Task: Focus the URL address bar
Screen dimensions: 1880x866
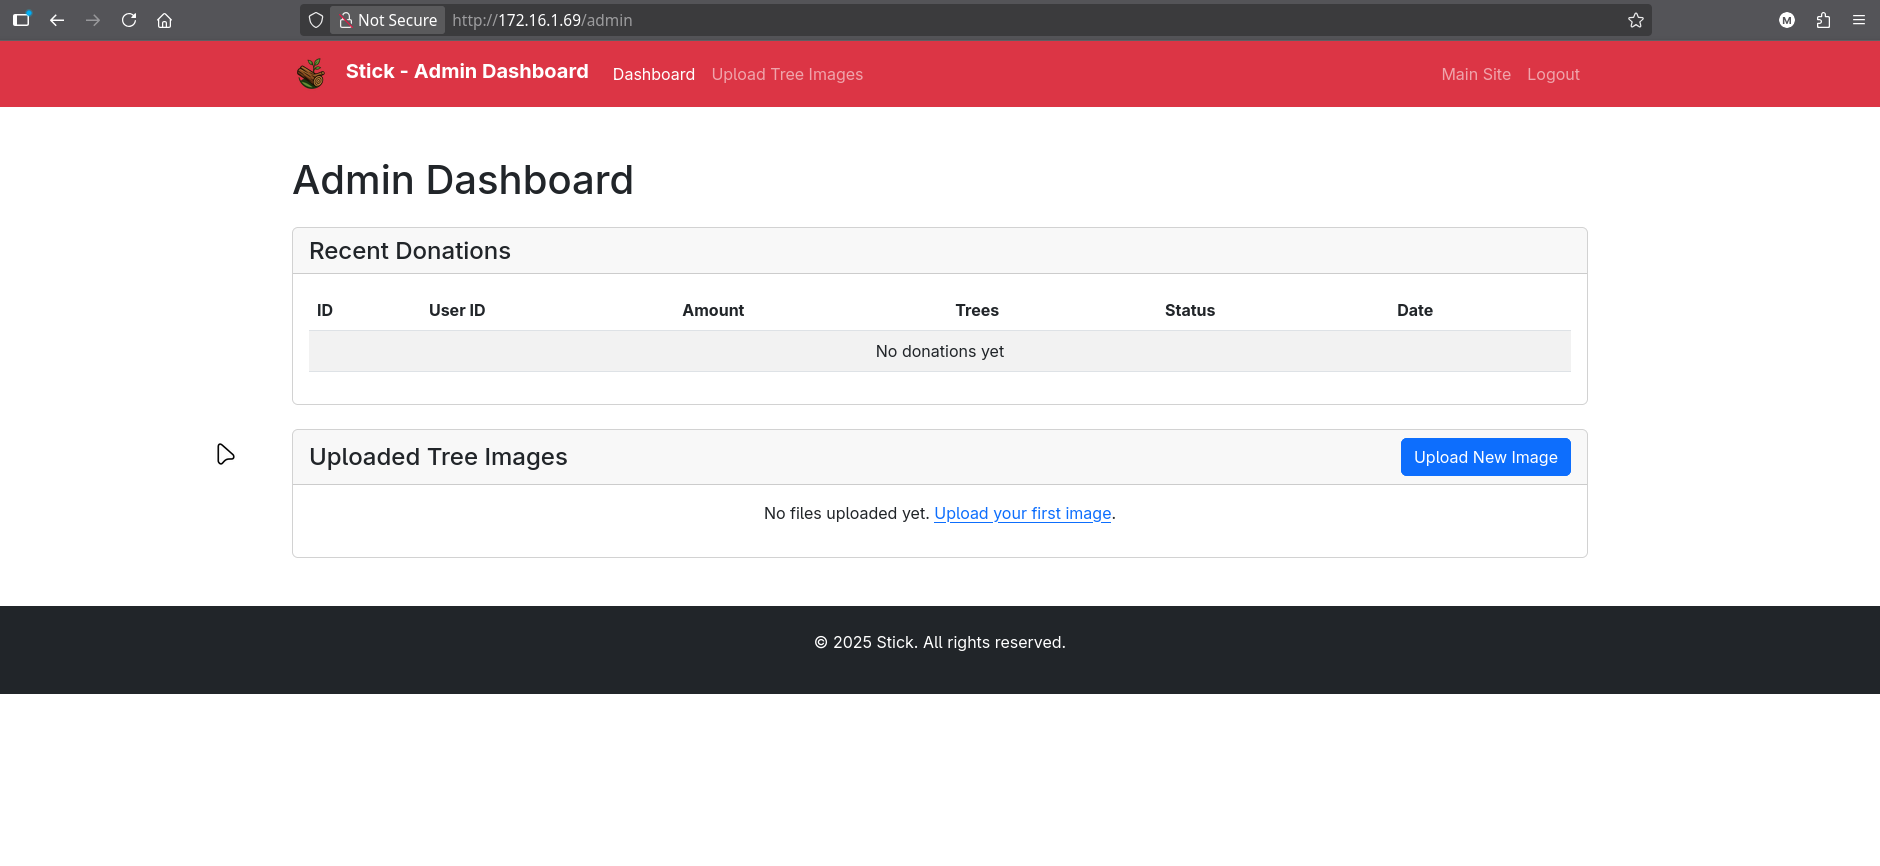Action: click(1000, 20)
